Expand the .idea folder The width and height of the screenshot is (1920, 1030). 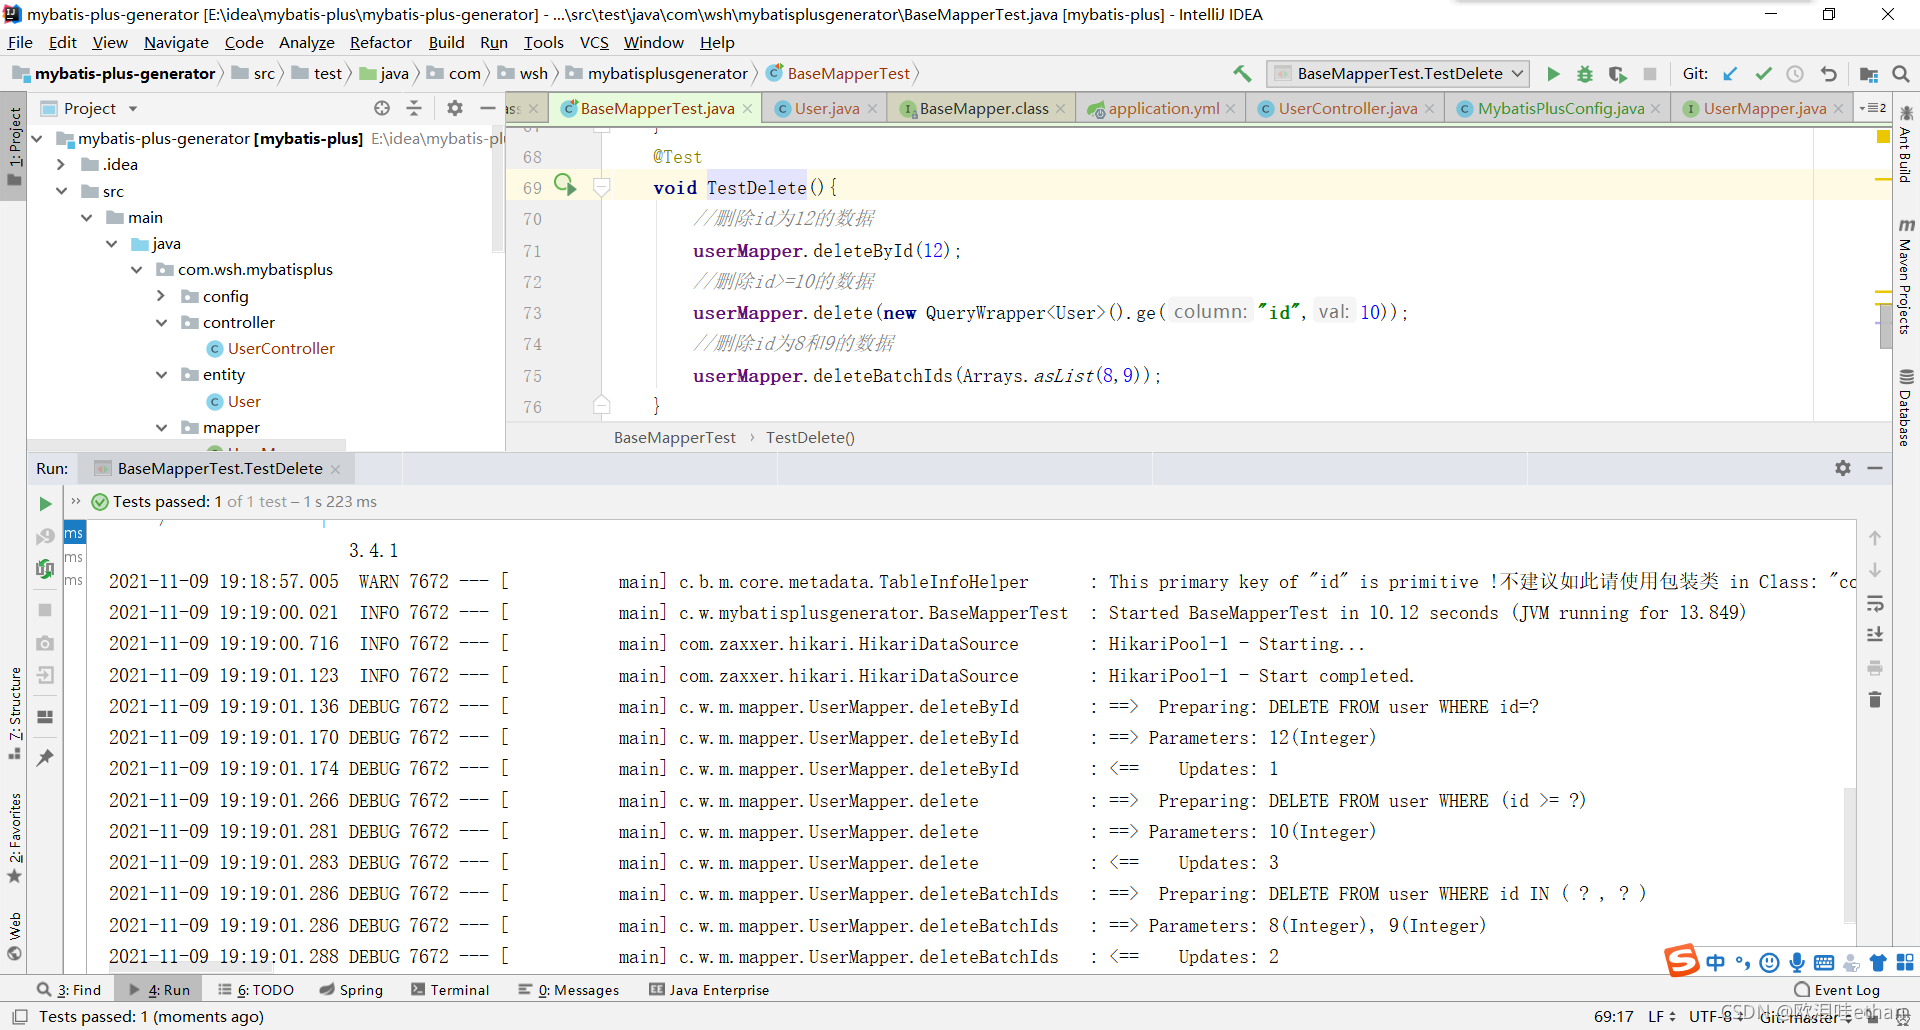coord(61,164)
